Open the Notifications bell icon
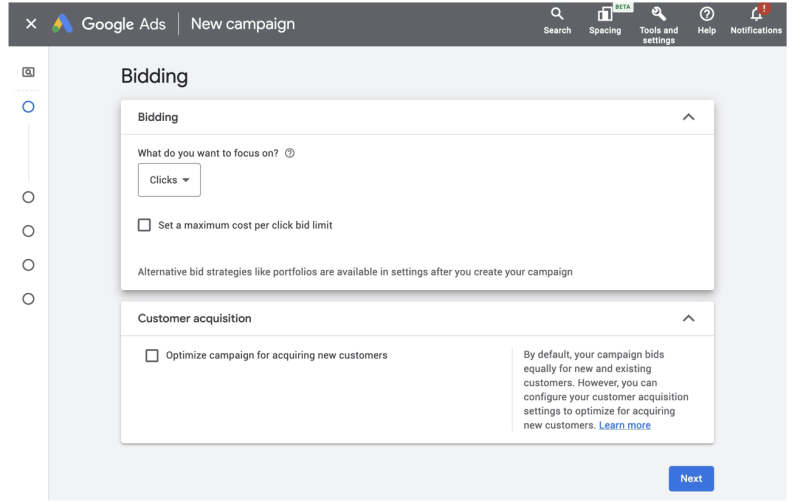The image size is (800, 501). point(755,14)
